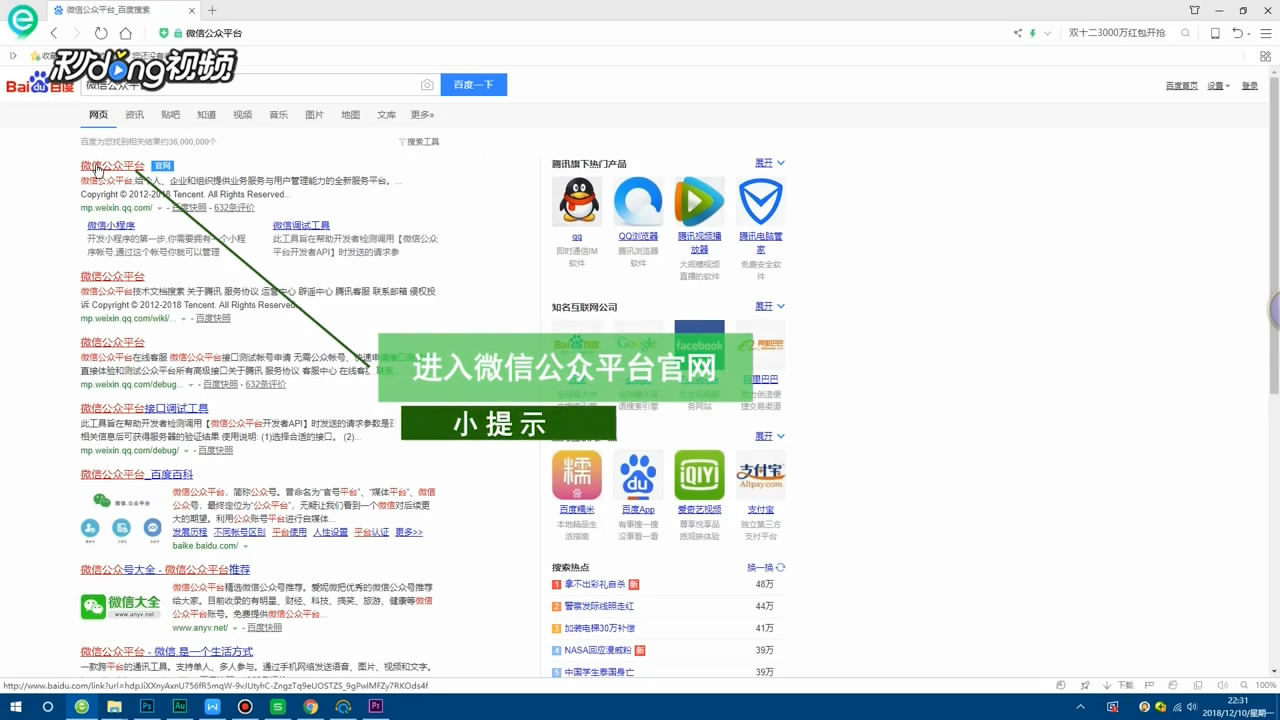Open the 设置 dropdown at top right

coord(1217,86)
